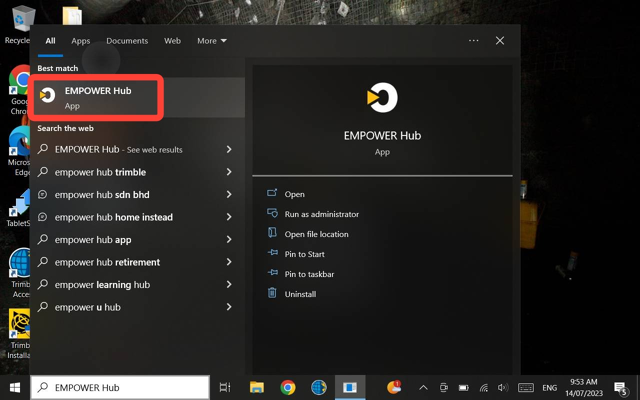Switch to the Apps search tab

pyautogui.click(x=80, y=41)
